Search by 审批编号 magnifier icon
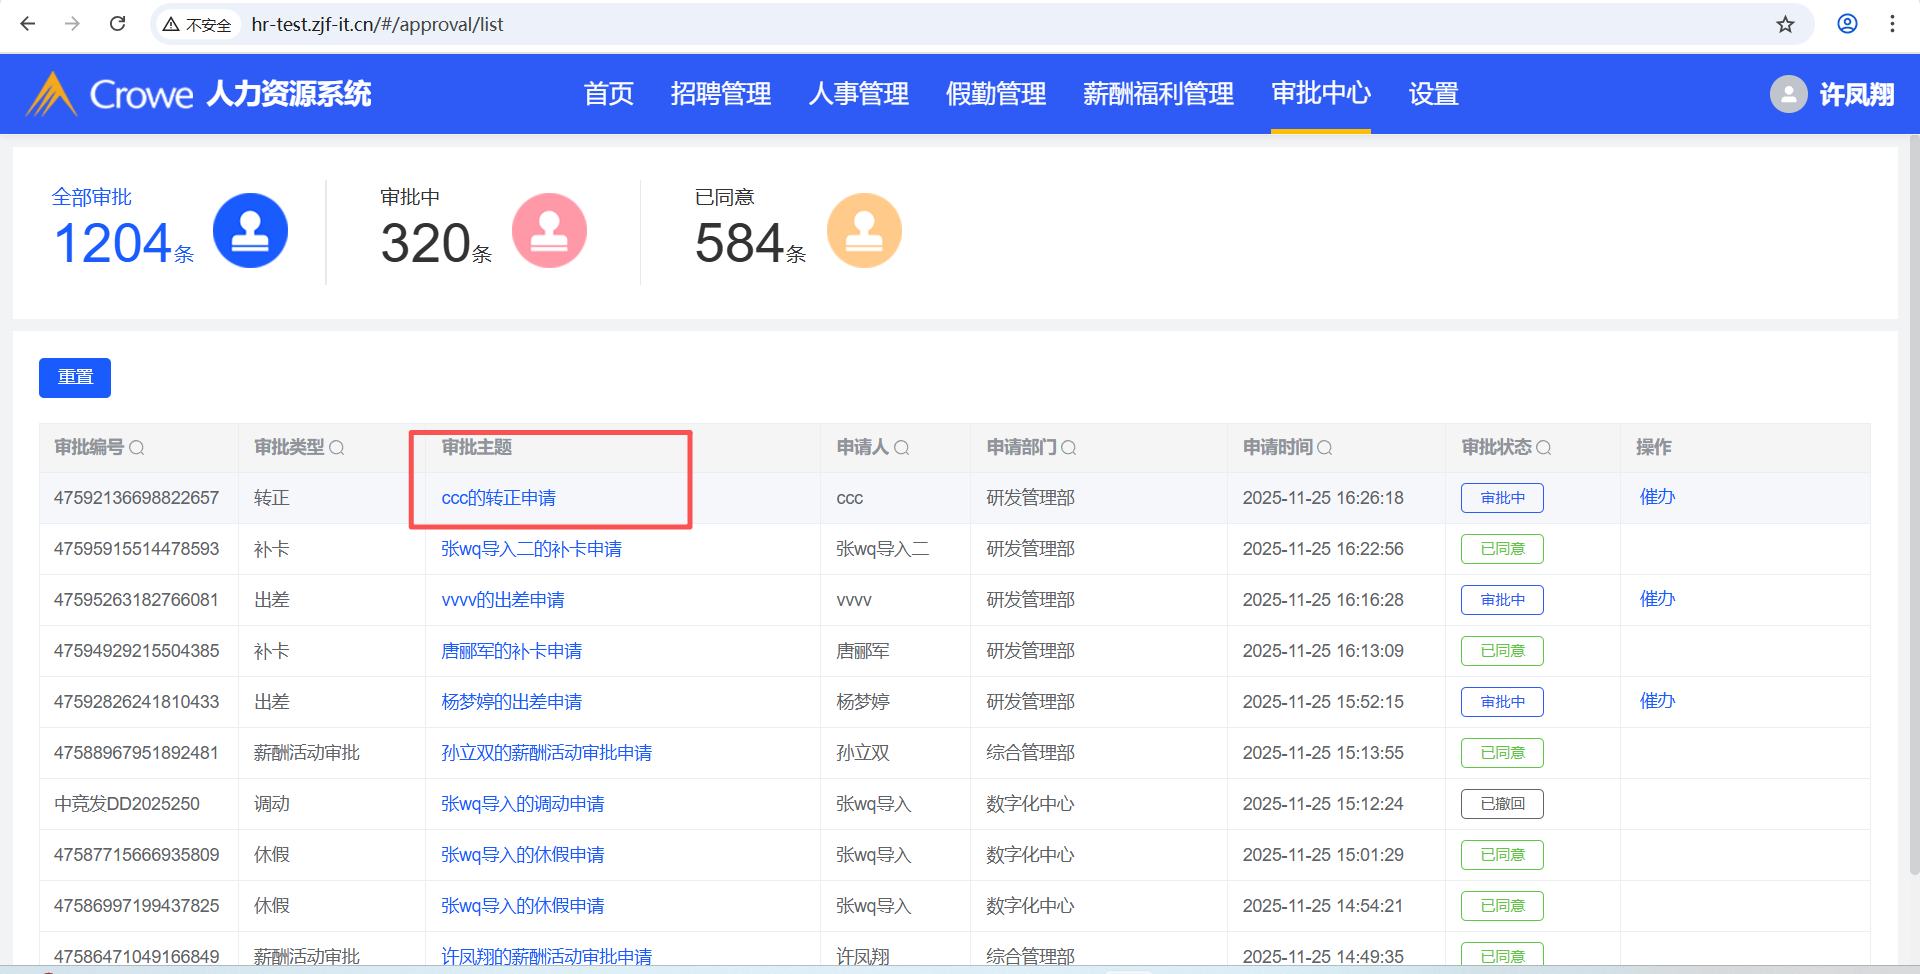Screen dimensions: 1920x974 tap(137, 448)
